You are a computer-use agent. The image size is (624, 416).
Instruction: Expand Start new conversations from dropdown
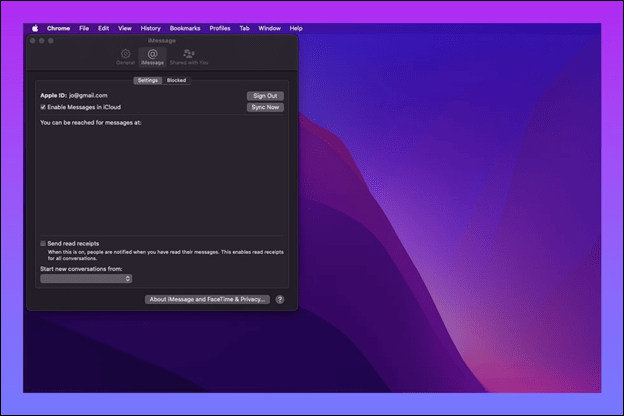pos(86,278)
